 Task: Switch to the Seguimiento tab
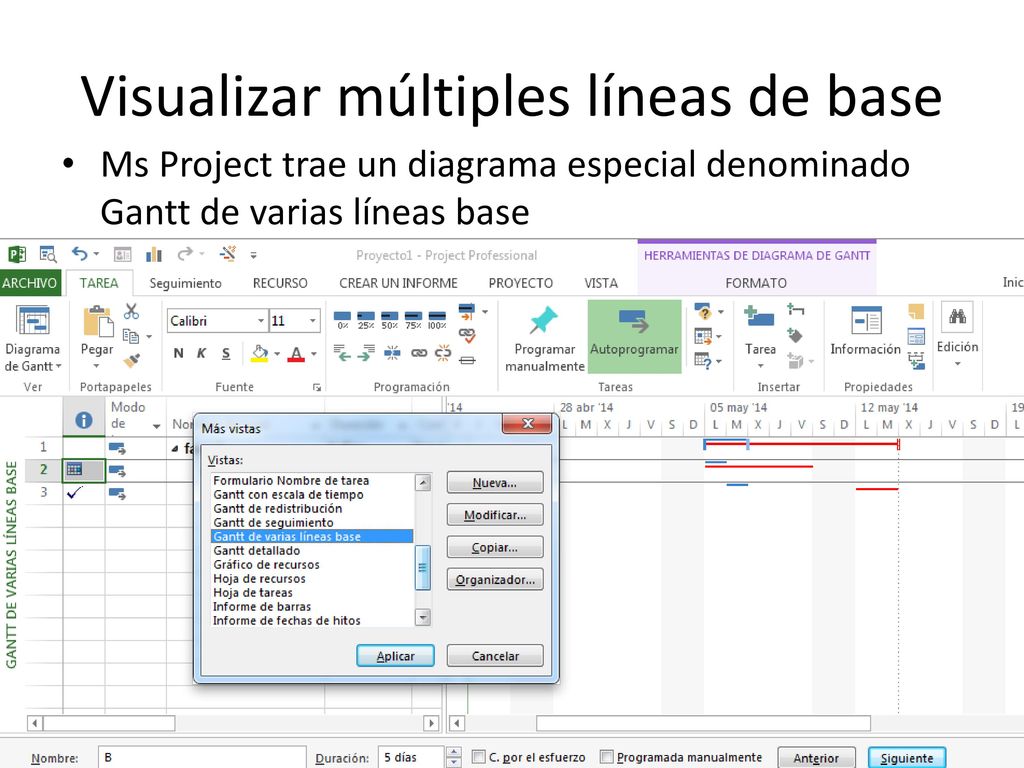185,283
